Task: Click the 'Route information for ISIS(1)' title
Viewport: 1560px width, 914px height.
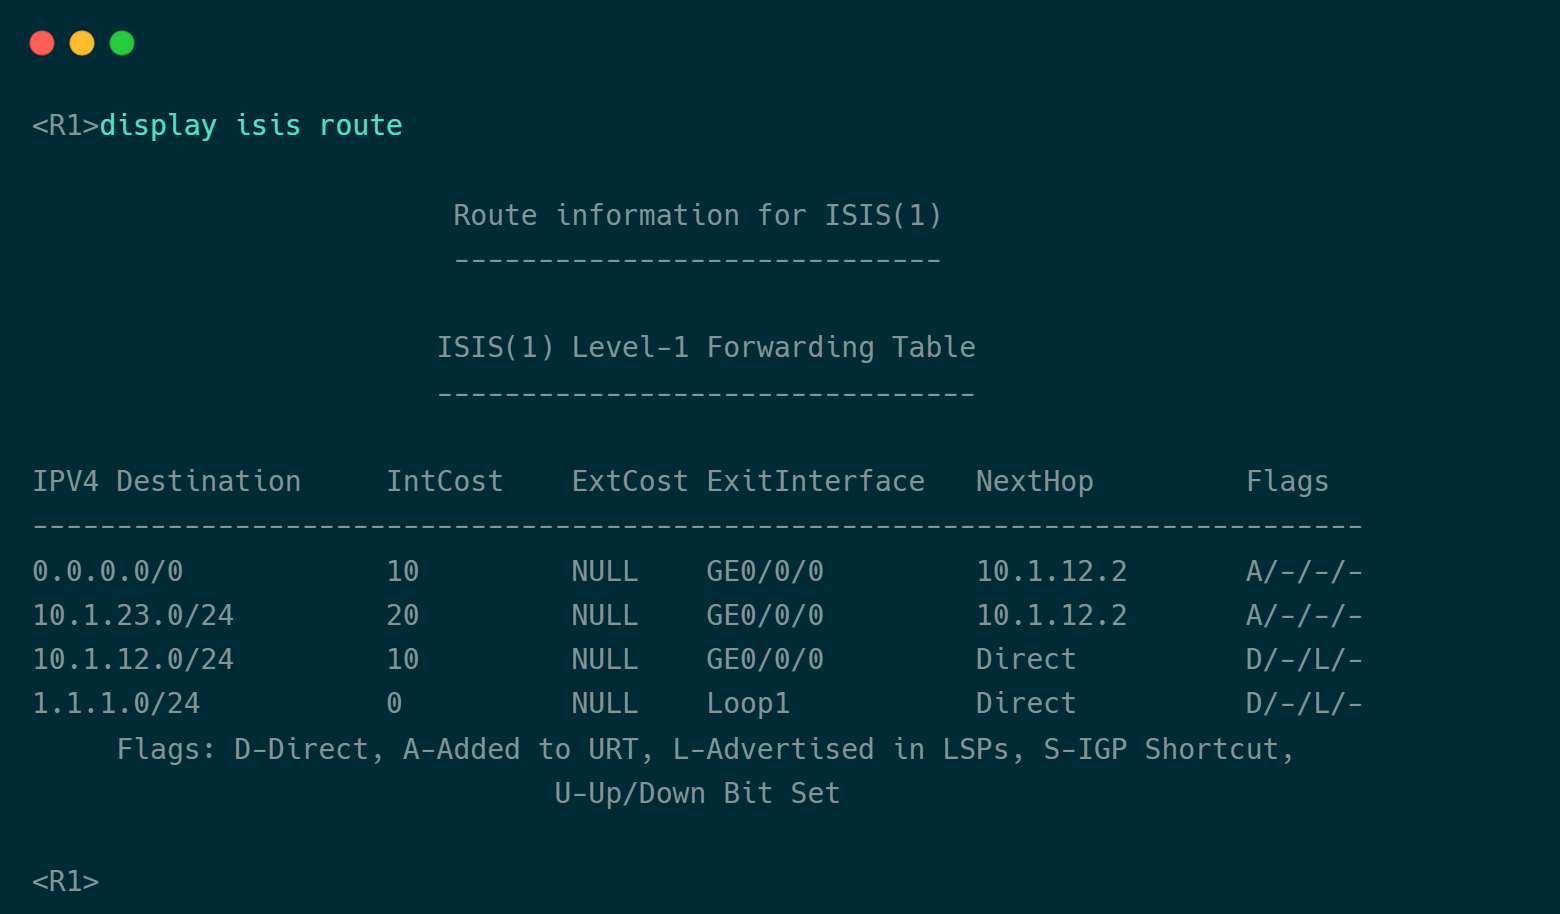Action: point(697,215)
